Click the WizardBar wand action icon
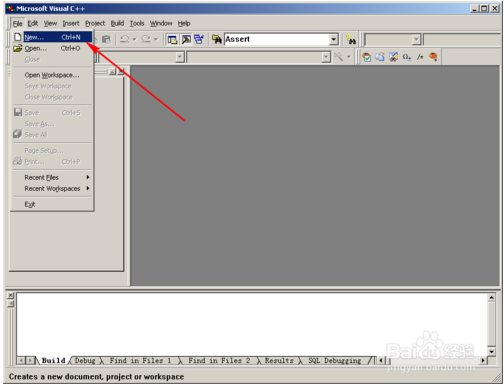This screenshot has width=504, height=387. pos(339,57)
